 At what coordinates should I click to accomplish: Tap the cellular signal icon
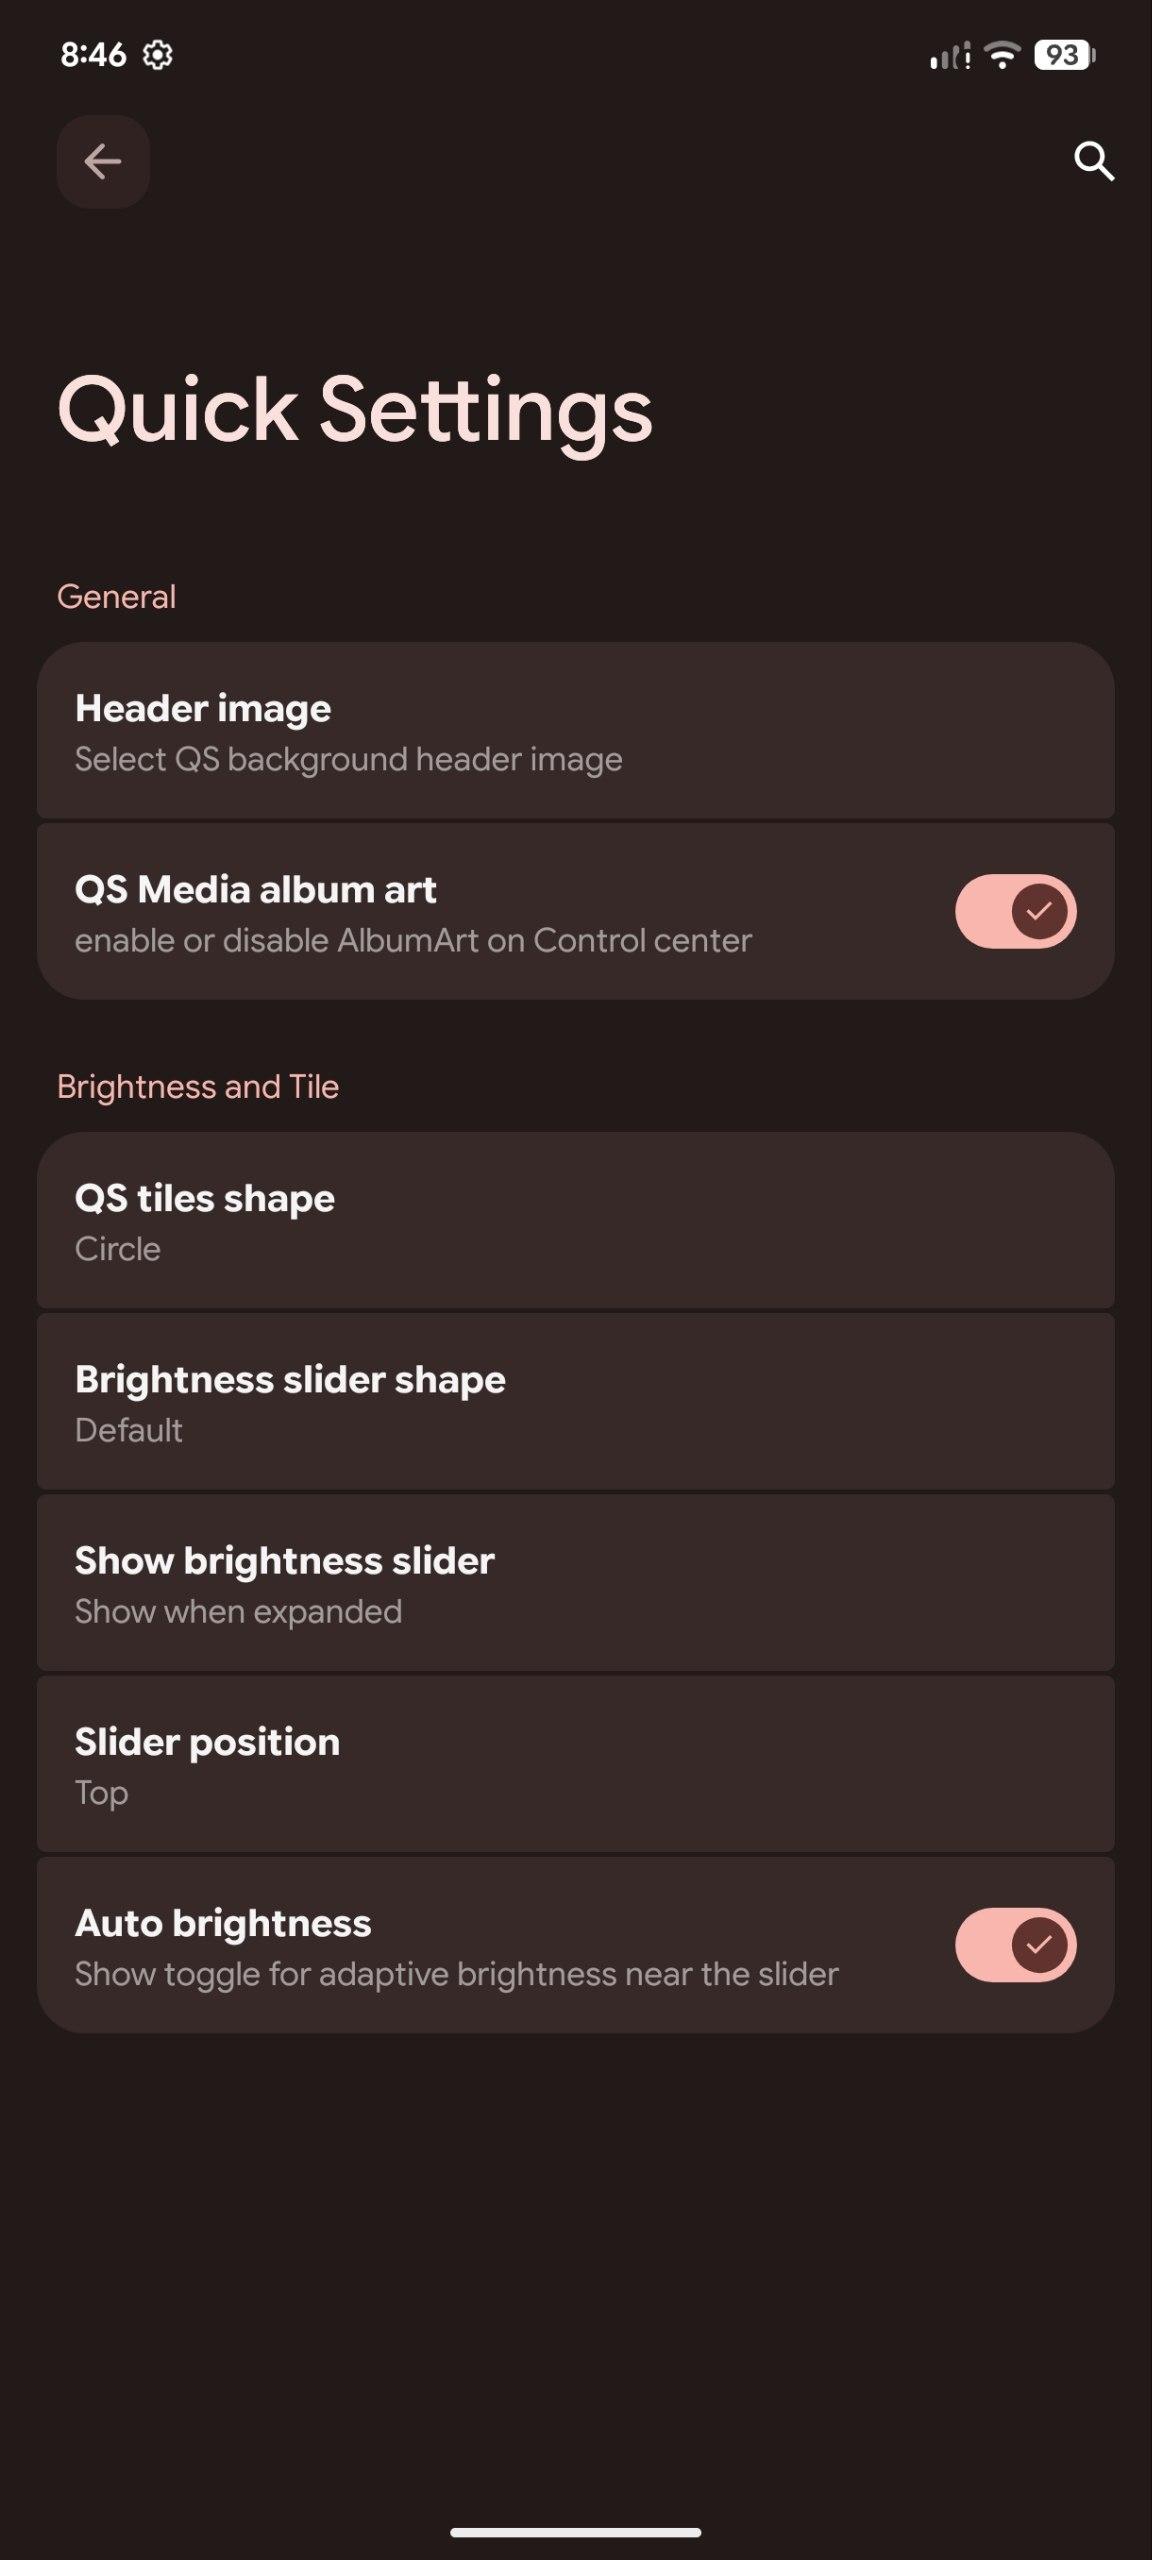[949, 56]
